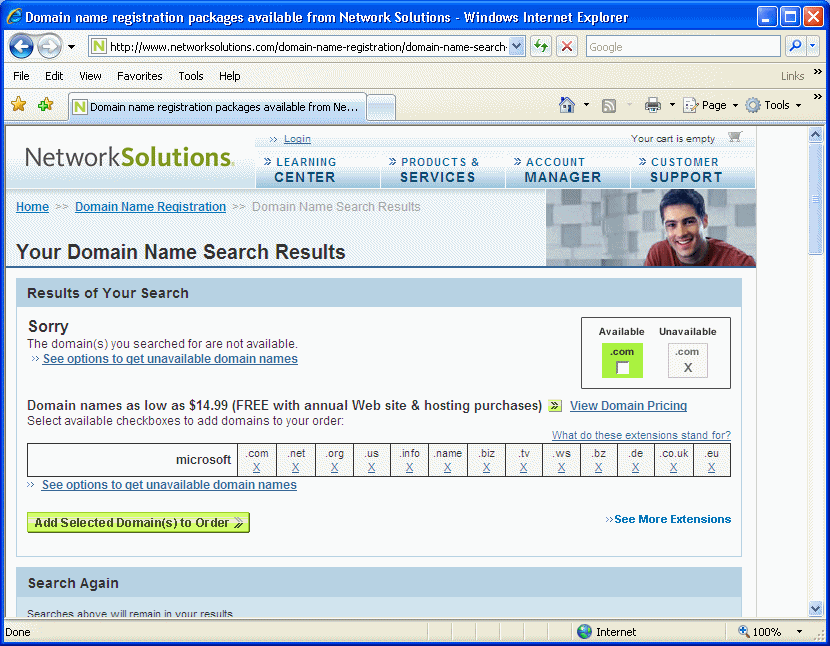Click What do these extensions stand for link
The image size is (830, 646).
click(641, 435)
